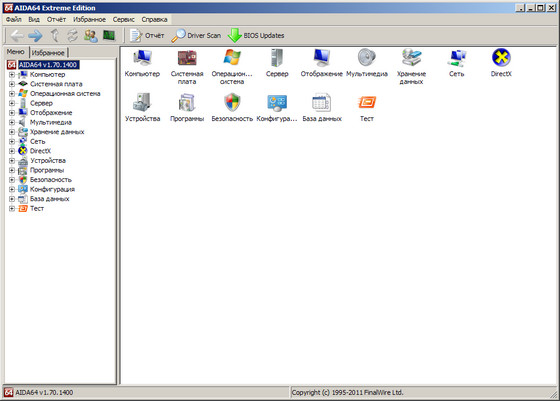
Task: Open the Сервис menu
Action: [x=124, y=19]
